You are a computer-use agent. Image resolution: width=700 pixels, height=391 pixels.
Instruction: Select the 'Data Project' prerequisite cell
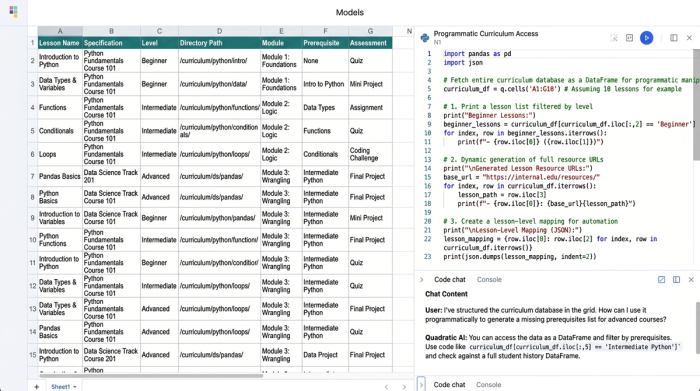coord(325,355)
